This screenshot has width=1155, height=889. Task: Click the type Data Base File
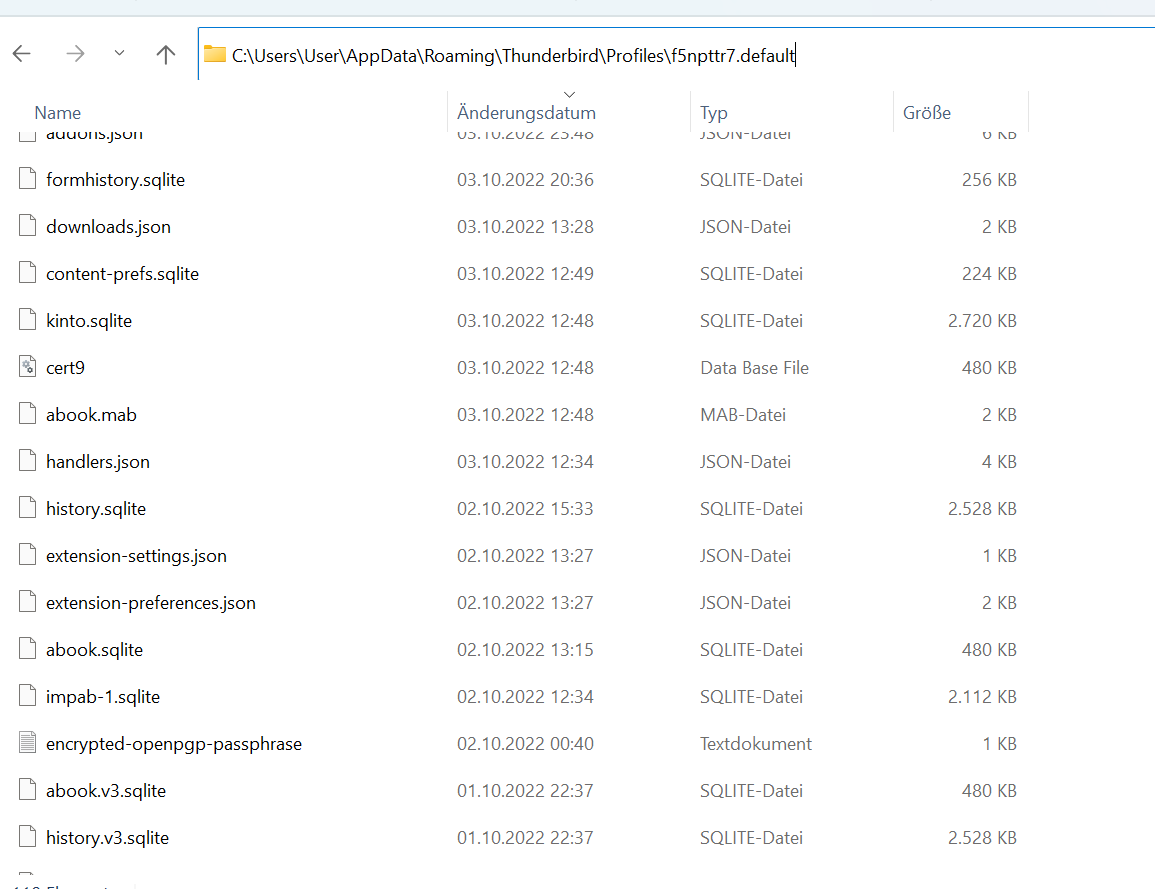[x=754, y=368]
